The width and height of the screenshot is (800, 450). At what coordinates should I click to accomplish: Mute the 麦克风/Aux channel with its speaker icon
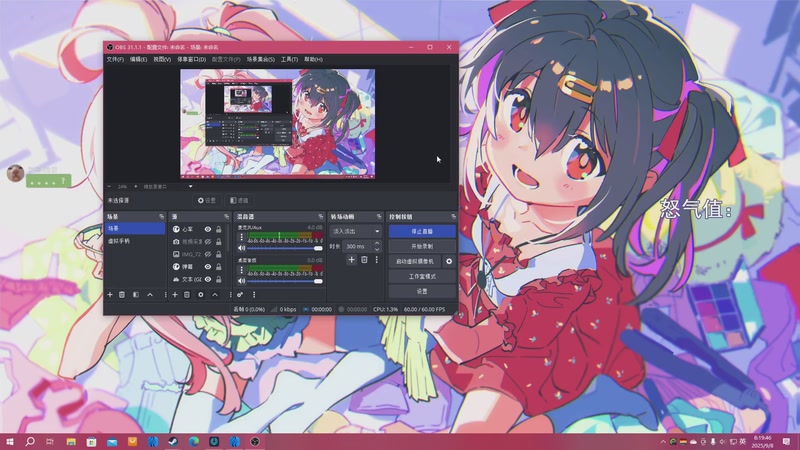tap(241, 248)
